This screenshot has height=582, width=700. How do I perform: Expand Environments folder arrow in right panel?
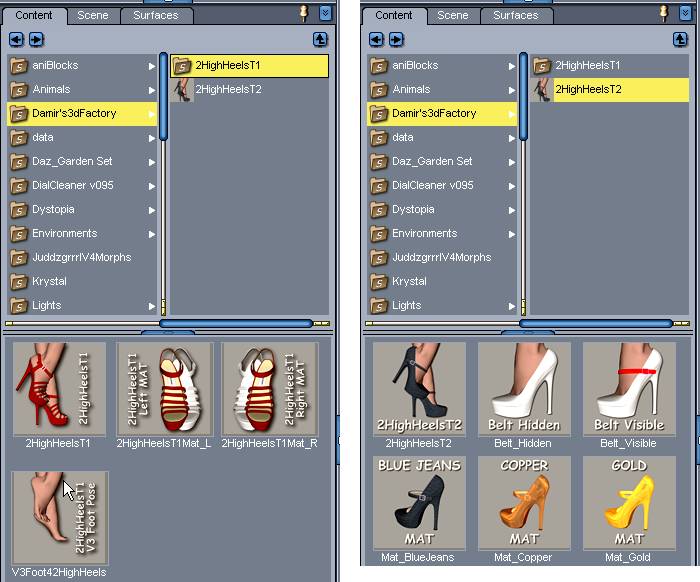512,234
